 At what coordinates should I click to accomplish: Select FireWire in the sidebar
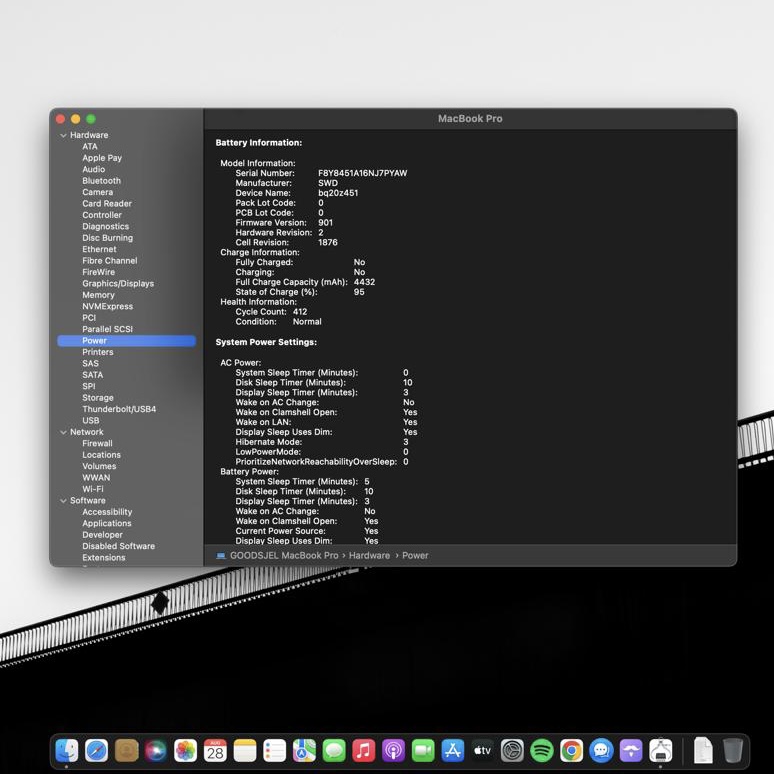coord(99,272)
